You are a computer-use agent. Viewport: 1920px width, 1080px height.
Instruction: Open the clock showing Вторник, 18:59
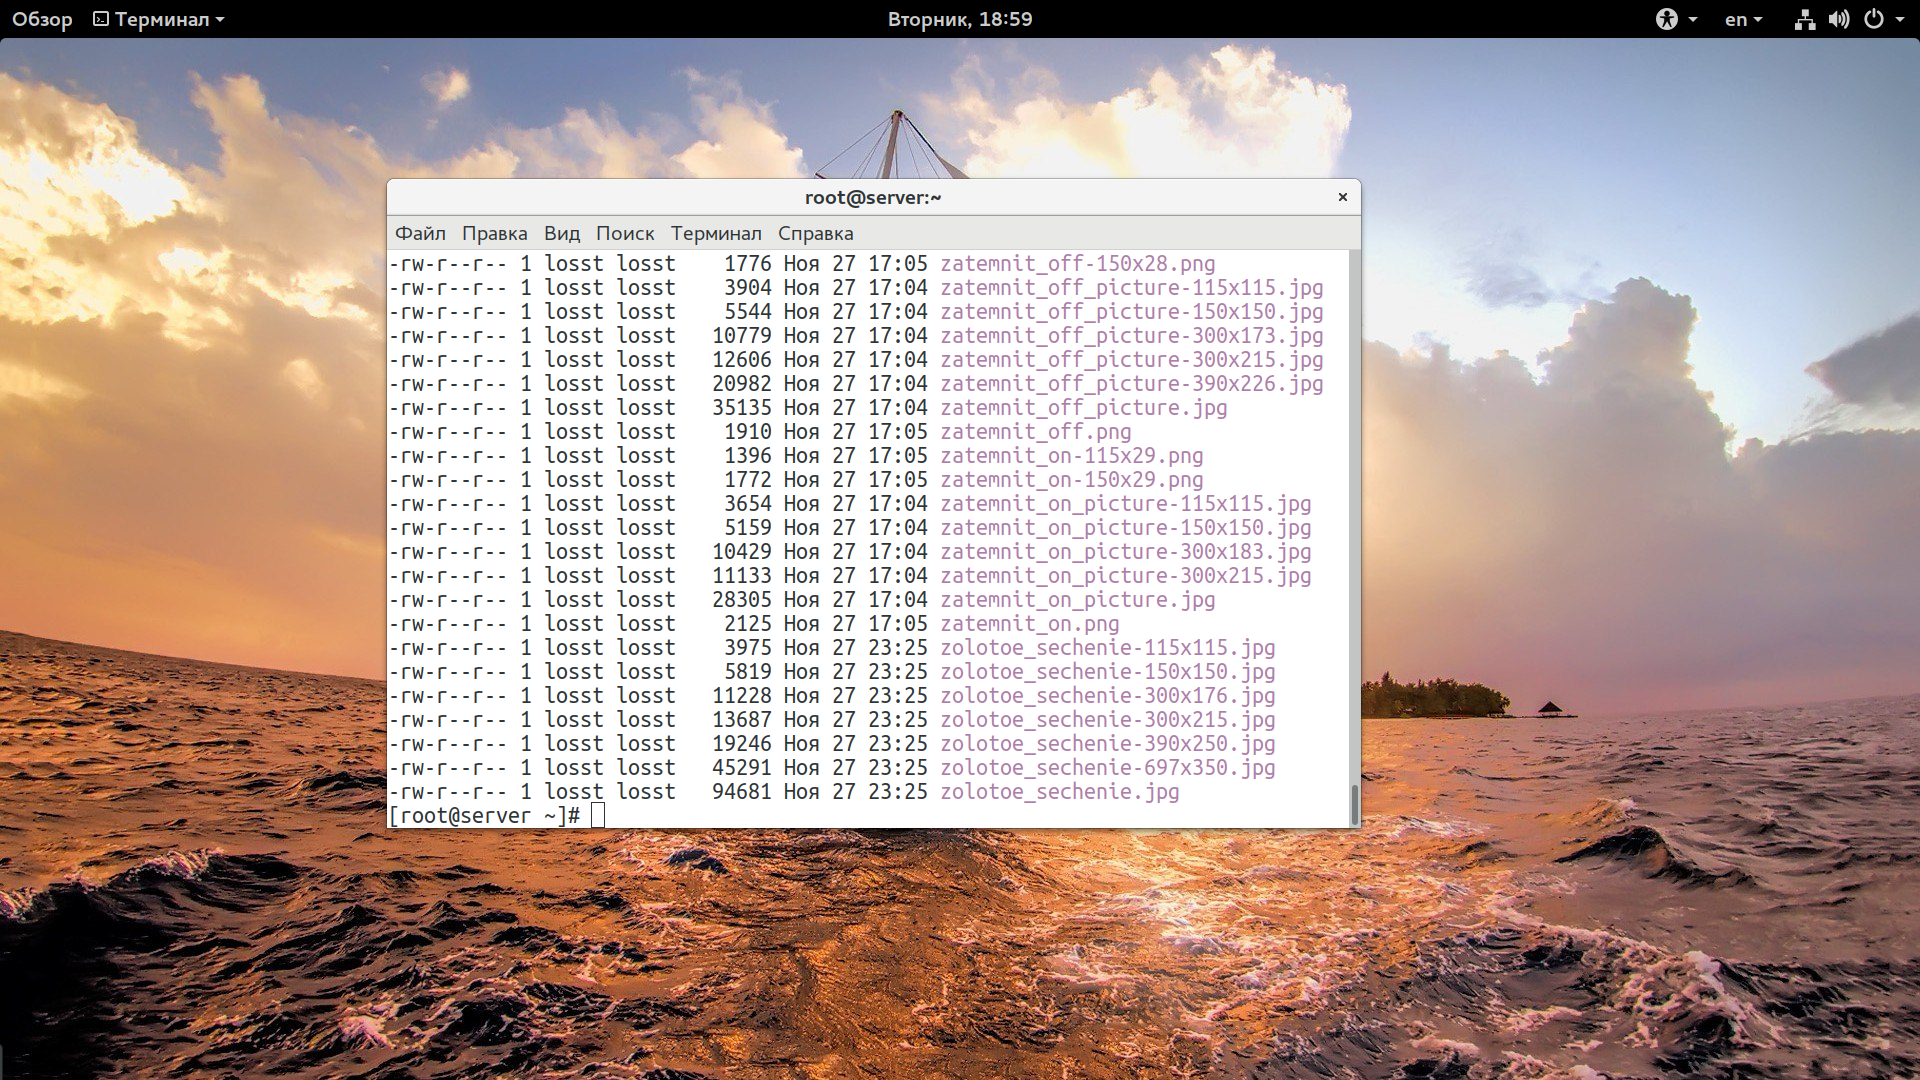click(x=959, y=19)
